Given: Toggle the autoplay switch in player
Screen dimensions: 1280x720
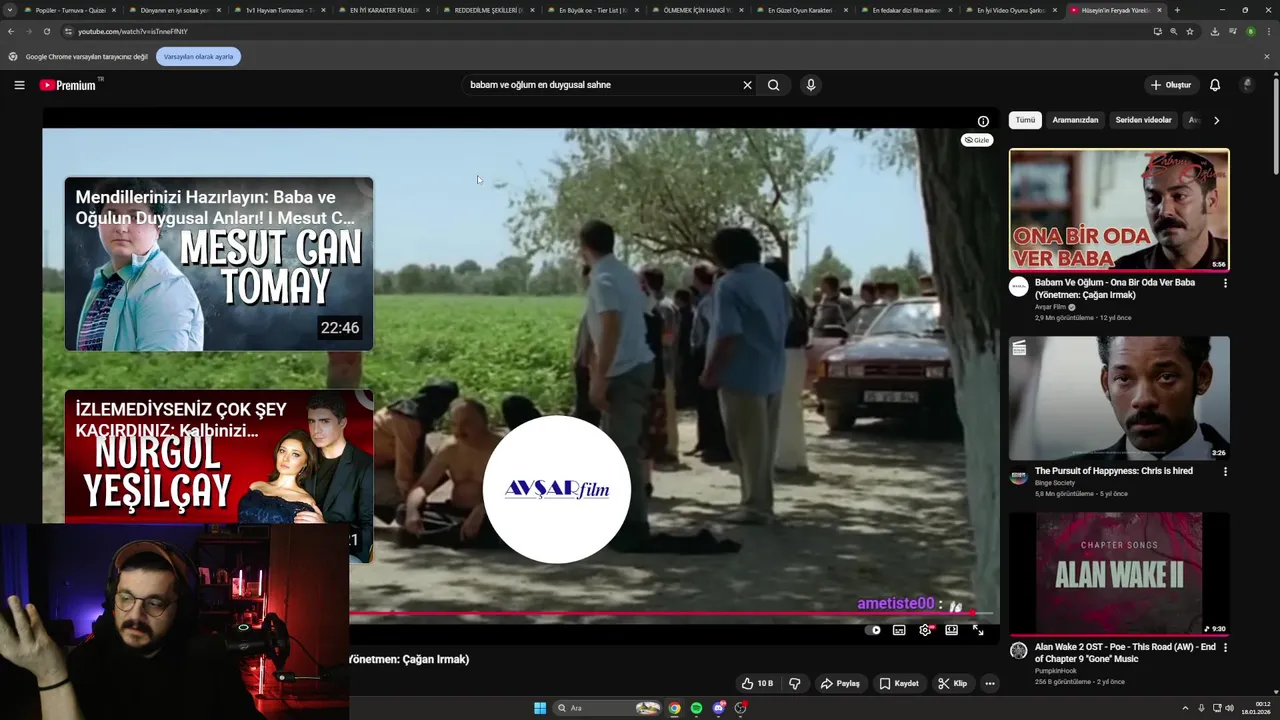Looking at the screenshot, I should (874, 630).
